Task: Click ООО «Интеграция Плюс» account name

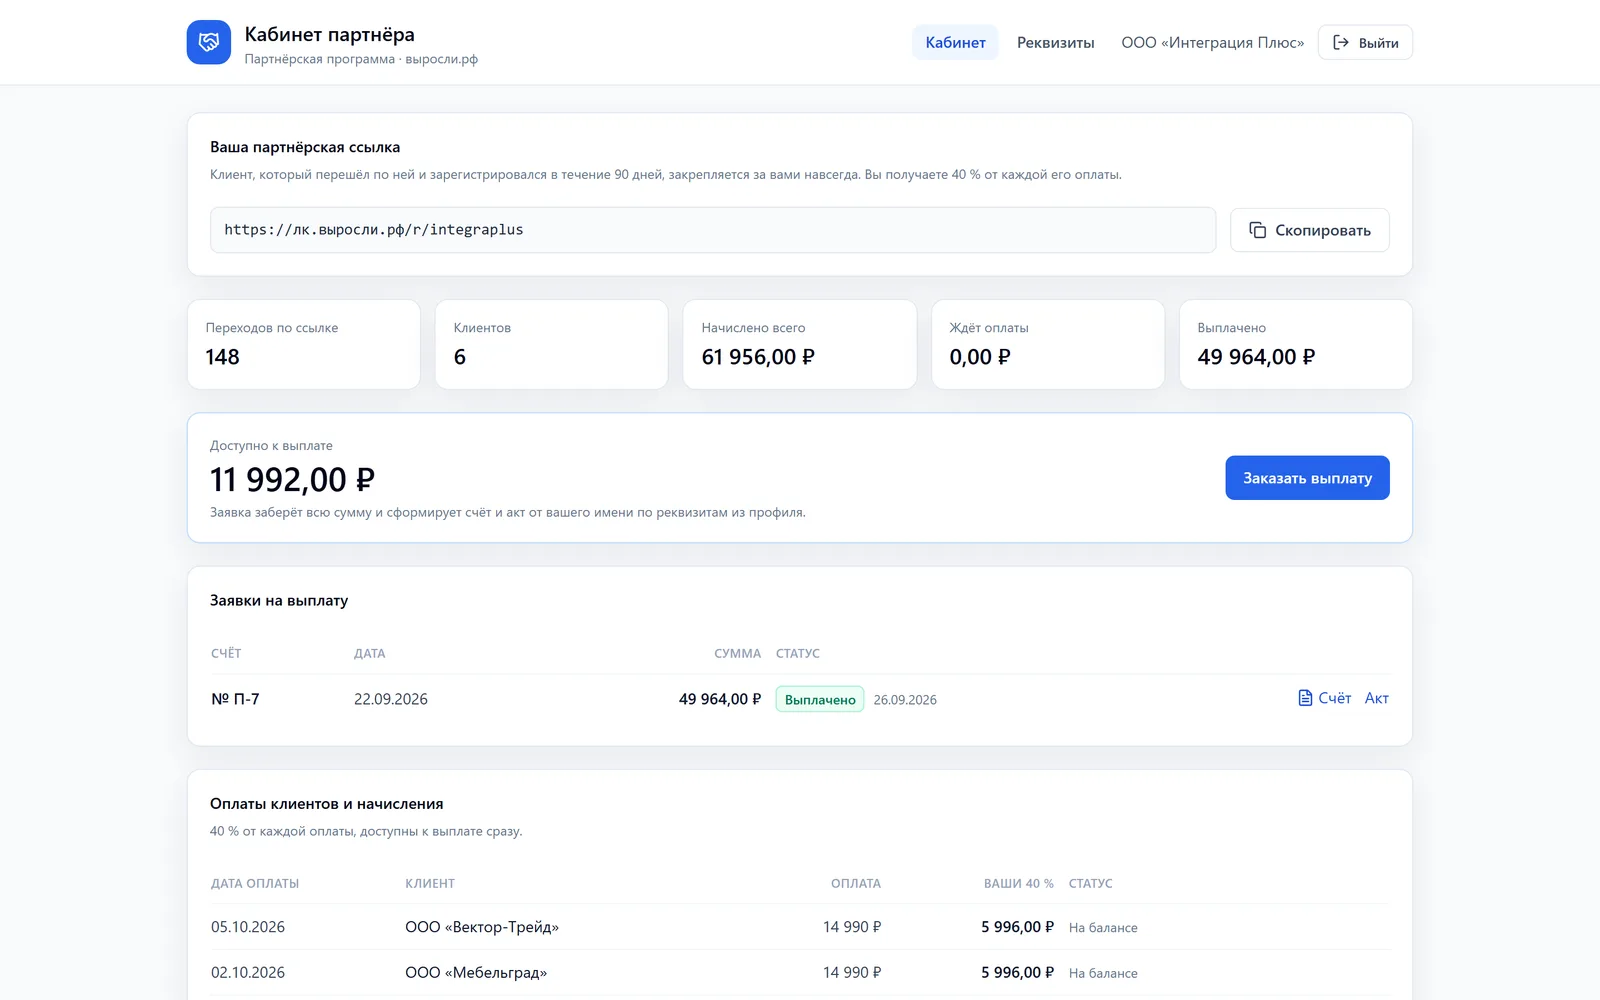Action: pyautogui.click(x=1212, y=42)
